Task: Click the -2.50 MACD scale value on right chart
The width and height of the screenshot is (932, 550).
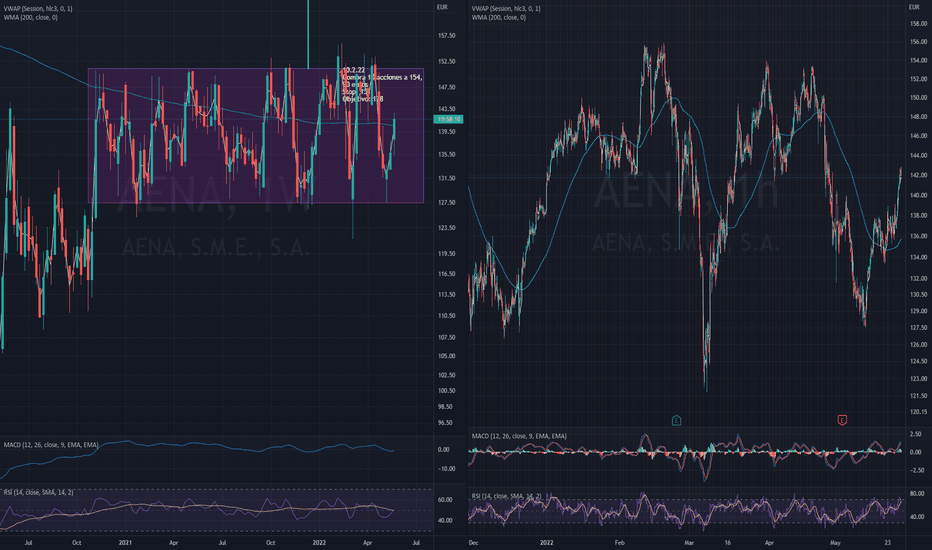Action: click(x=917, y=470)
